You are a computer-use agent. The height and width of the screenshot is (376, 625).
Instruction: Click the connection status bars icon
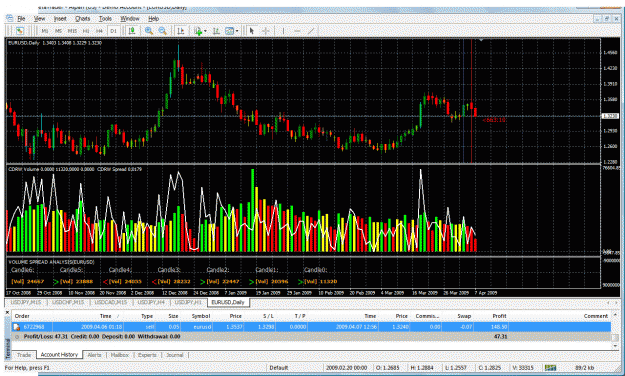click(x=550, y=367)
